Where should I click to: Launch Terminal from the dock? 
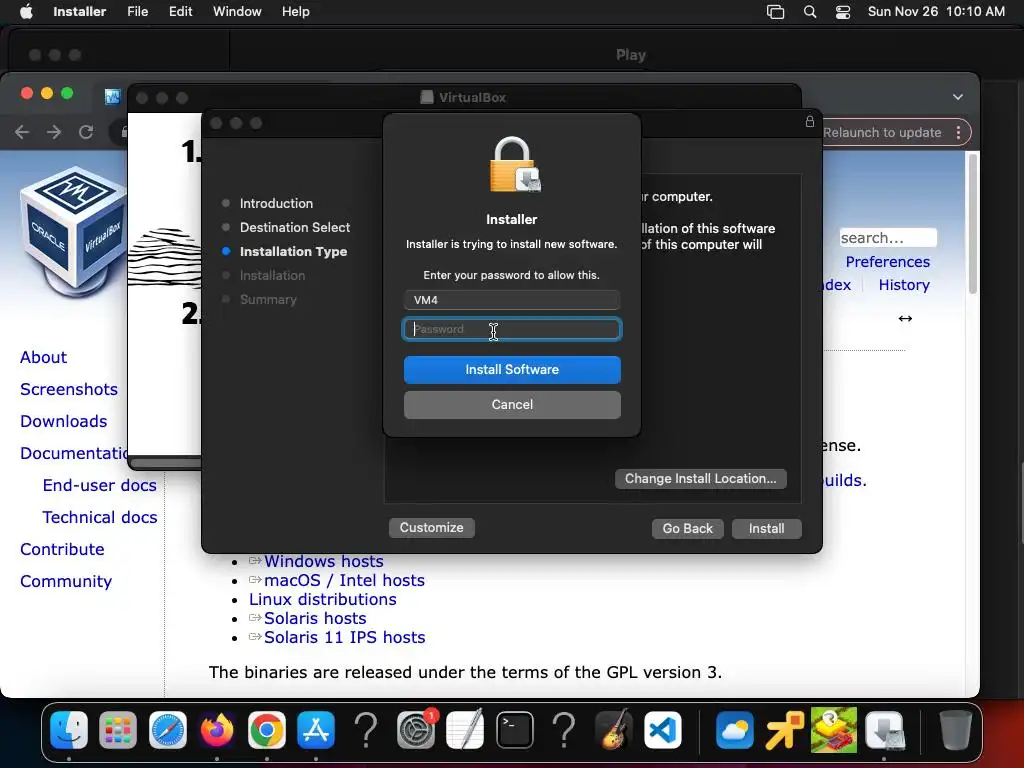pos(515,729)
